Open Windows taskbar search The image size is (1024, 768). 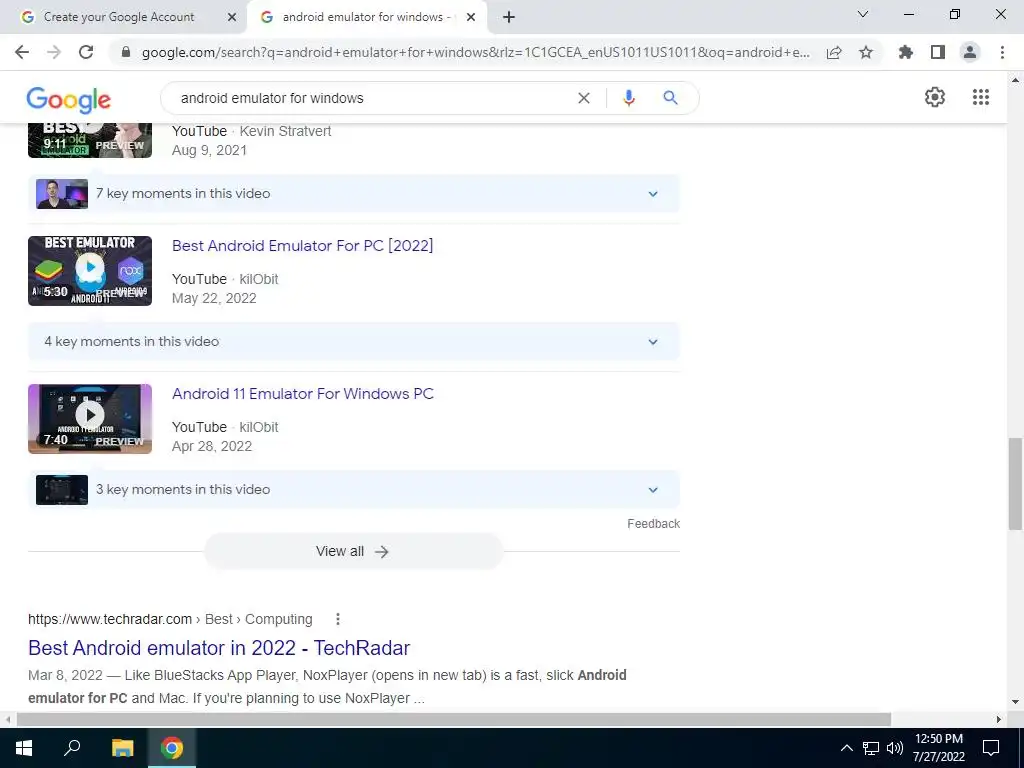tap(72, 748)
